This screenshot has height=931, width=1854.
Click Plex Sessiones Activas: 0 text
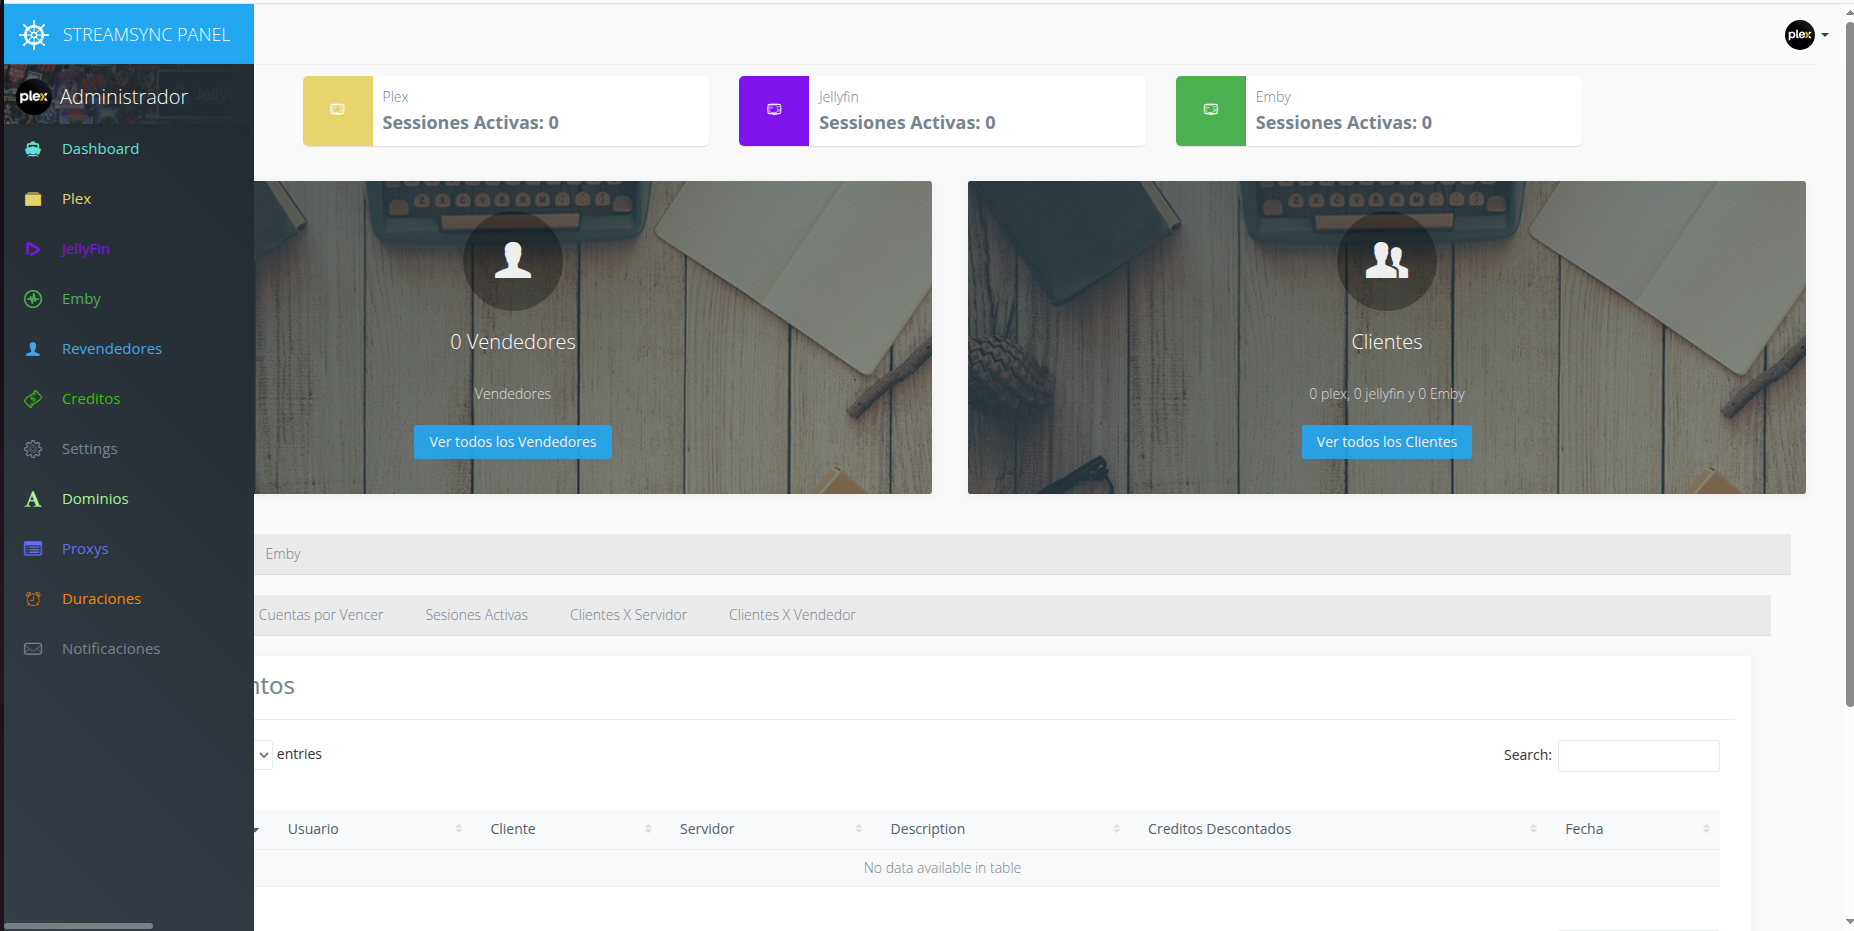[470, 123]
